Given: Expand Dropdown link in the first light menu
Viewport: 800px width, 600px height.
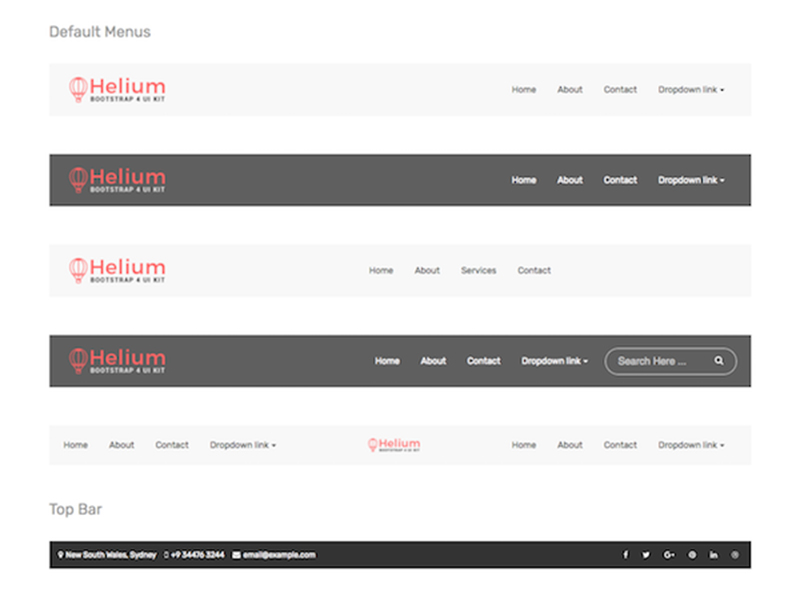Looking at the screenshot, I should click(690, 90).
